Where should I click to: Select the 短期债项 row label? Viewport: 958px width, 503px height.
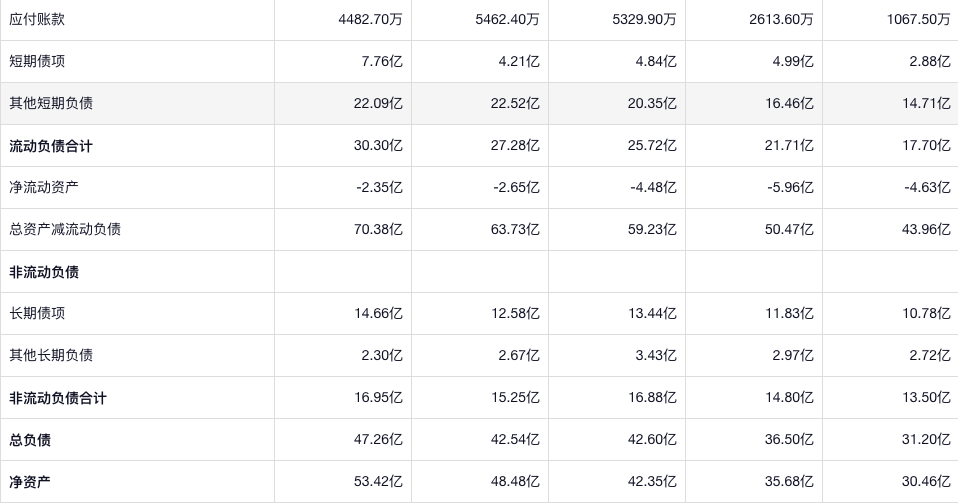click(x=37, y=61)
